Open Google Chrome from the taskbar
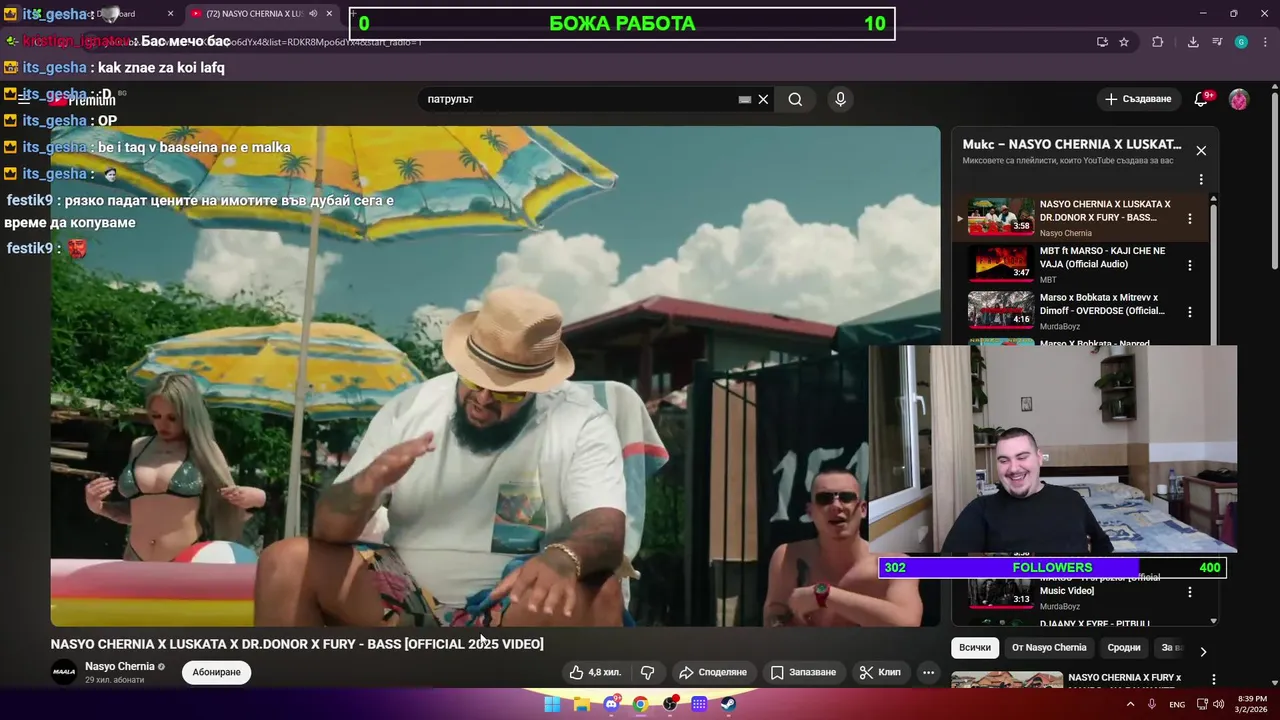Viewport: 1280px width, 720px height. (640, 704)
